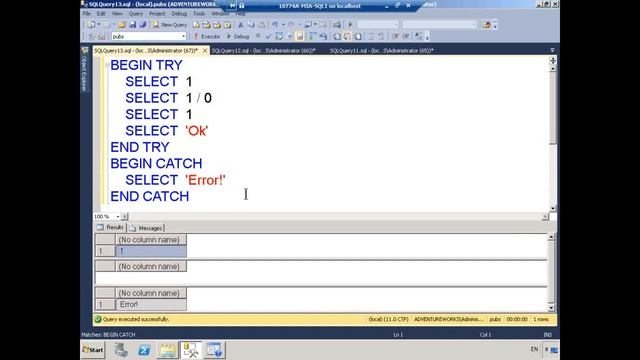The height and width of the screenshot is (360, 640).
Task: Click the editor vertical scrollbar thumb
Action: 553,108
